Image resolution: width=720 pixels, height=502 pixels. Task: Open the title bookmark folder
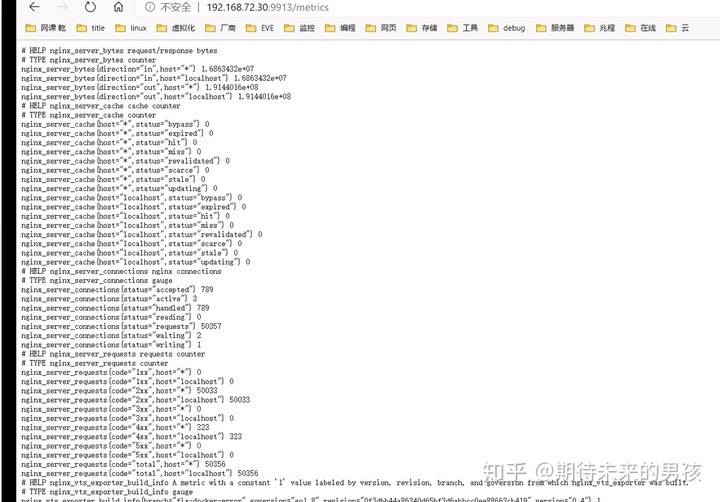point(91,28)
